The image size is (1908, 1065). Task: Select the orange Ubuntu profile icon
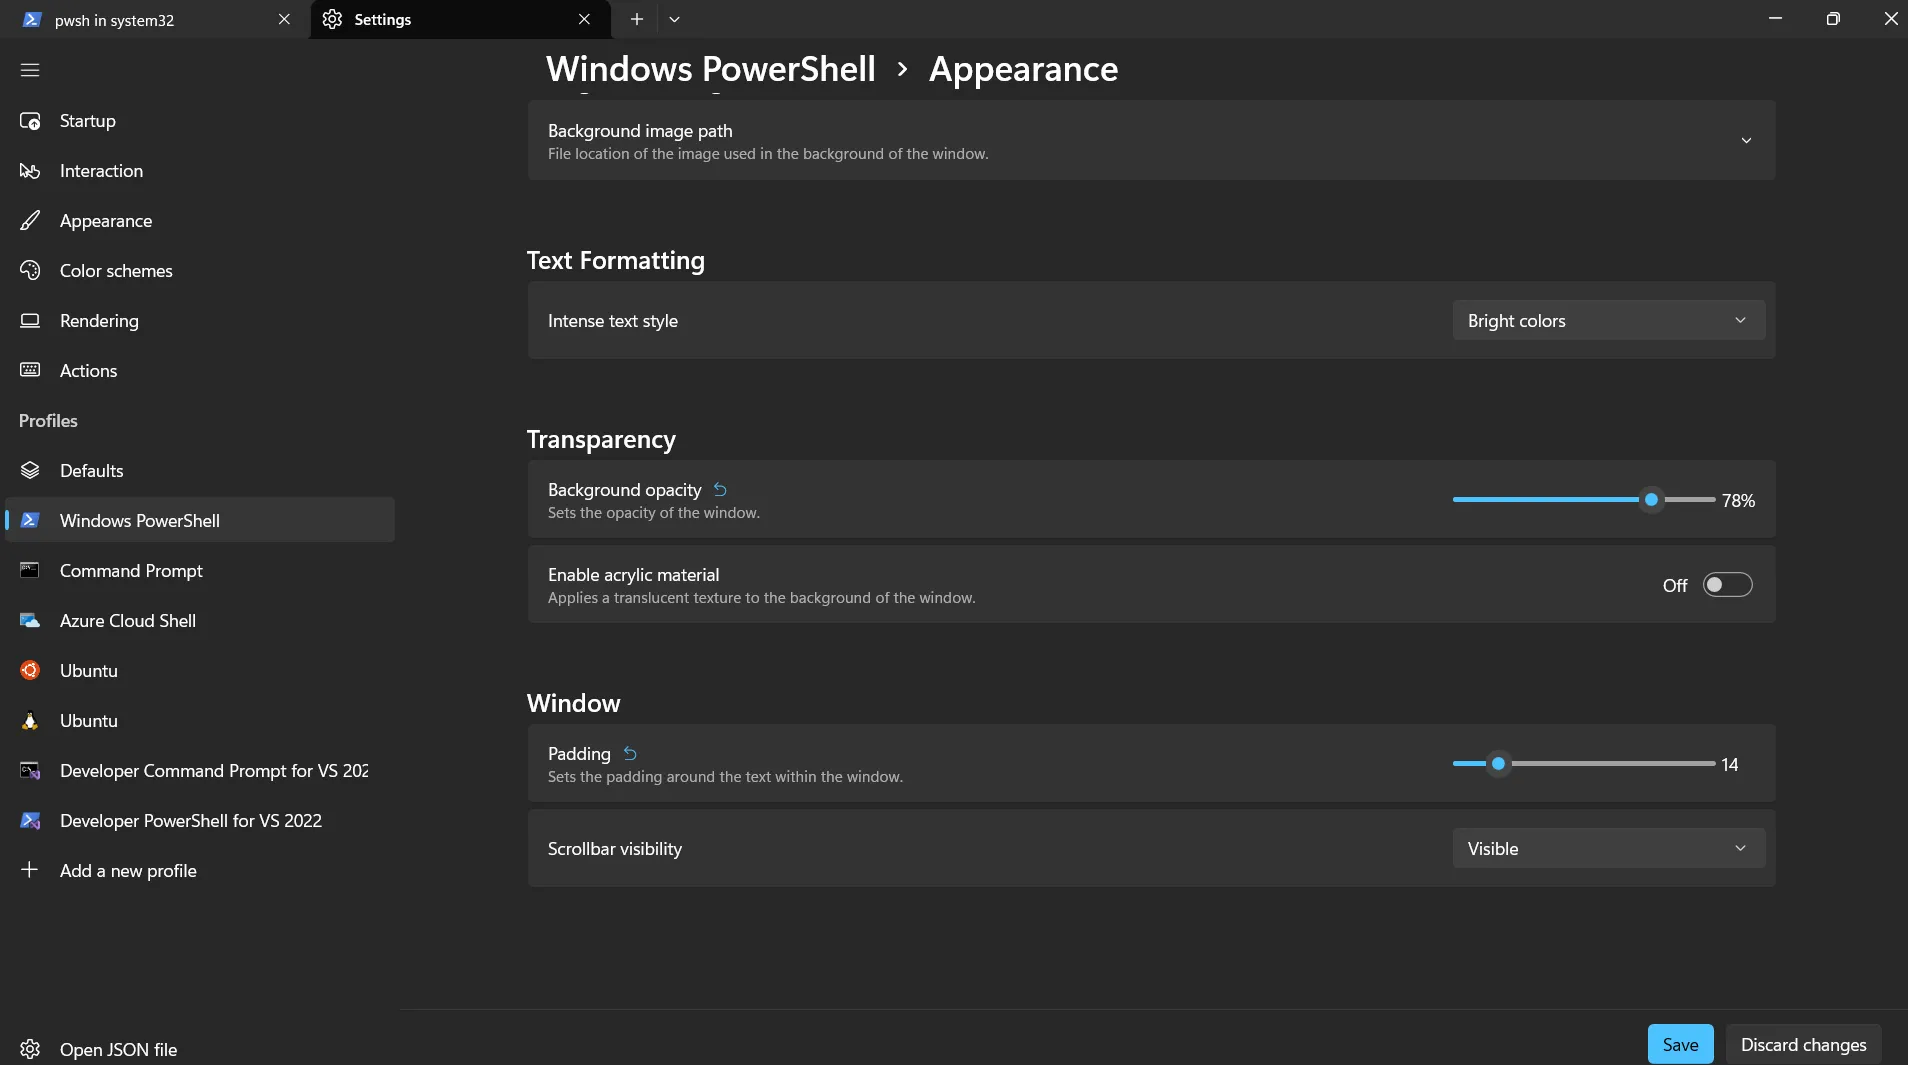point(30,671)
